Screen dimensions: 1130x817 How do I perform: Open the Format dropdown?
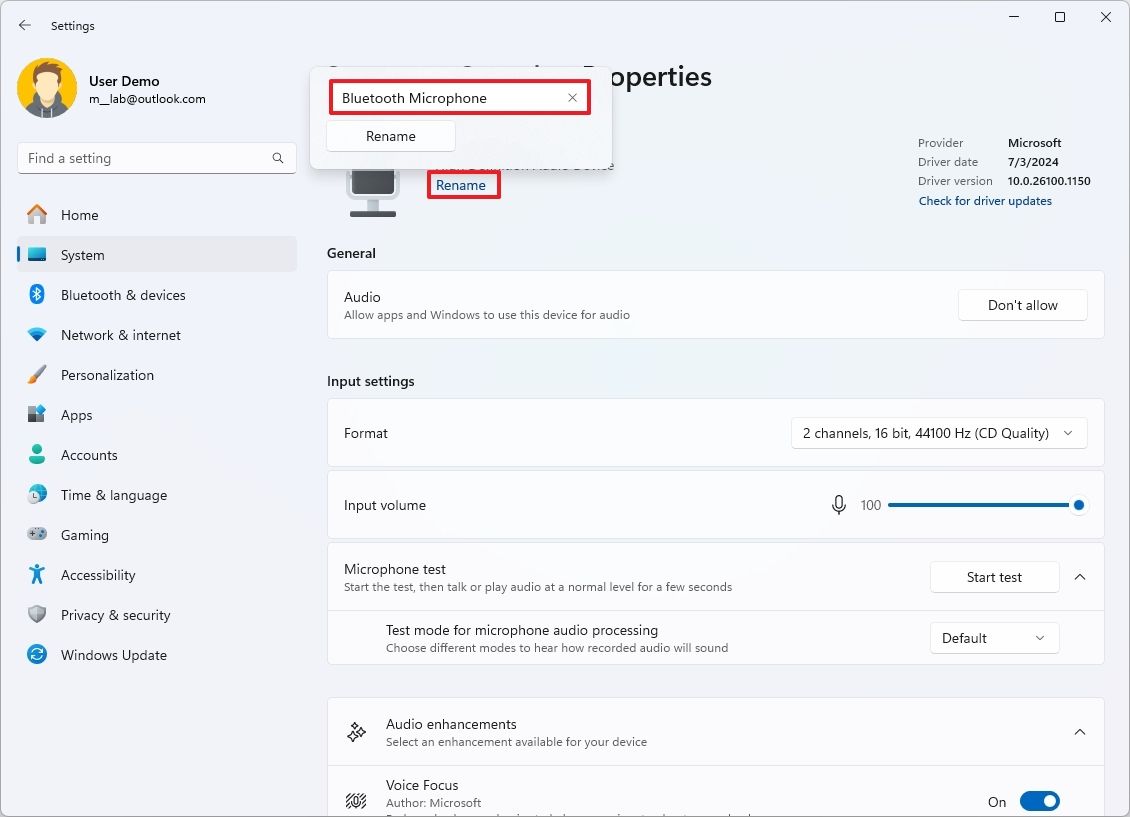coord(939,433)
